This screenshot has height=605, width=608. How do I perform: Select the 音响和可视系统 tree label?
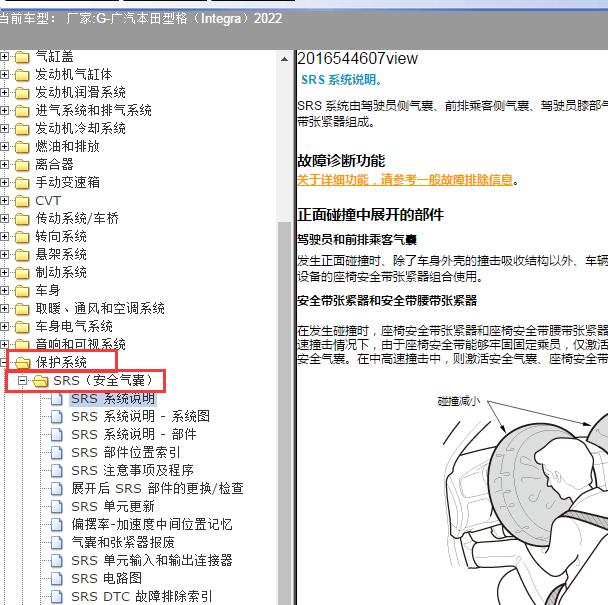80,344
